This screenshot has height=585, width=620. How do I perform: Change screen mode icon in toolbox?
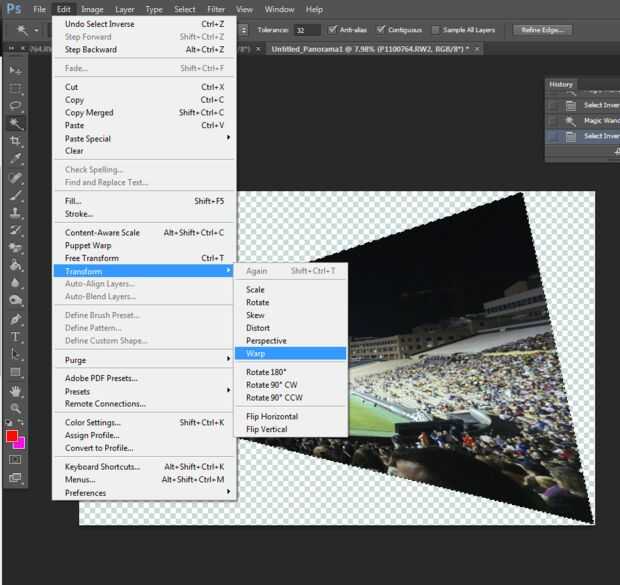pos(15,477)
